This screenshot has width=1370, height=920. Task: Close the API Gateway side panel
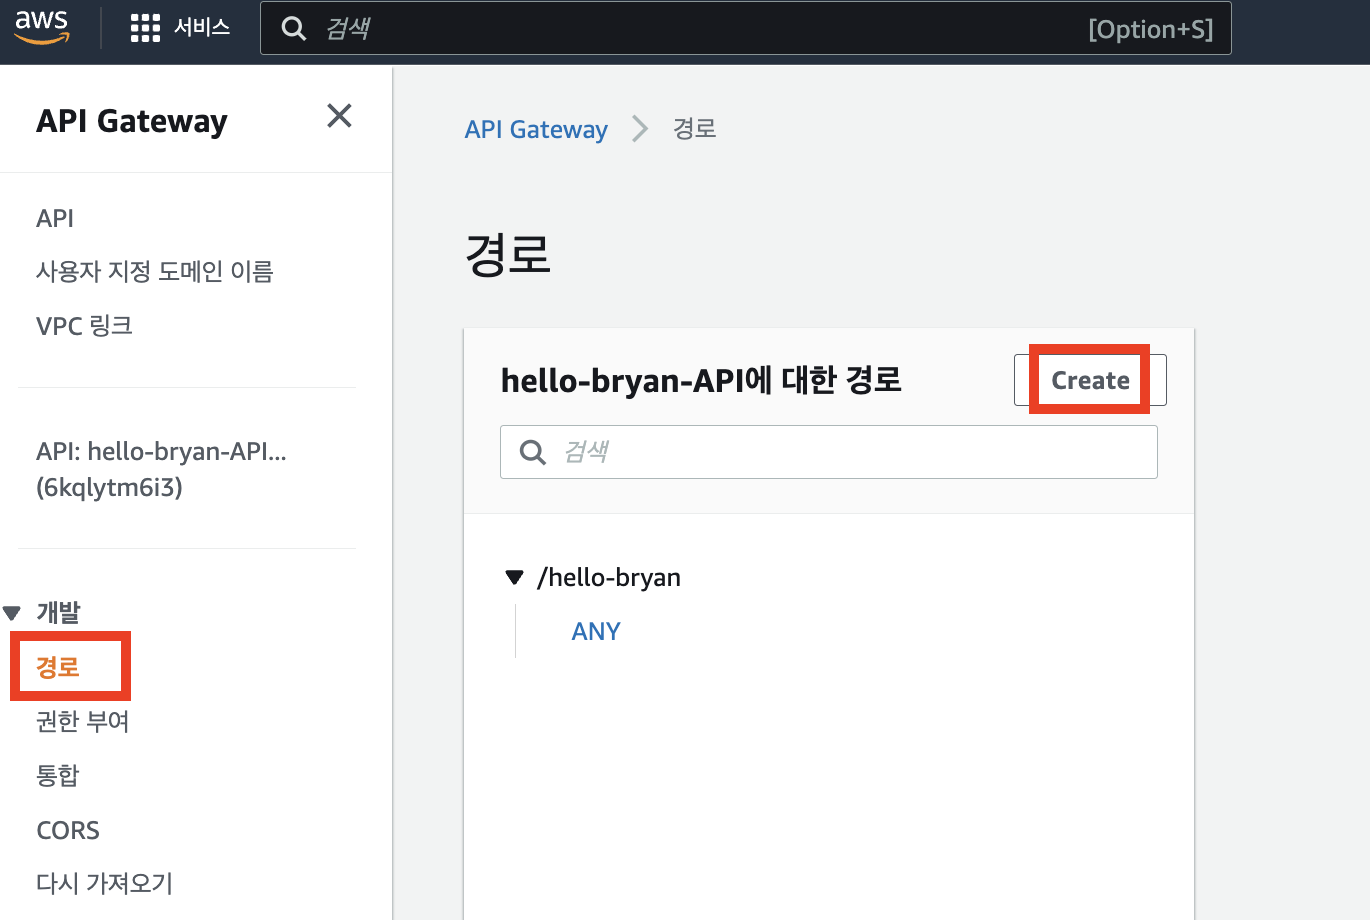(339, 116)
